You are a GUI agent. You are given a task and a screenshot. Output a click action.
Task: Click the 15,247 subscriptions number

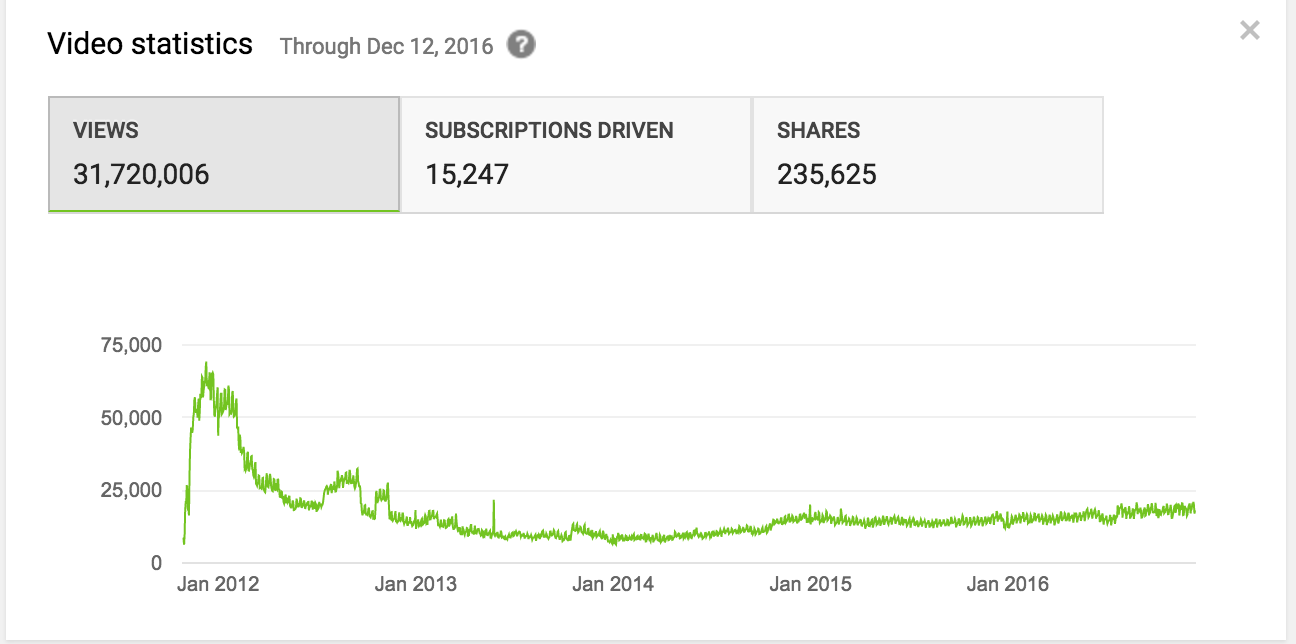pyautogui.click(x=467, y=175)
